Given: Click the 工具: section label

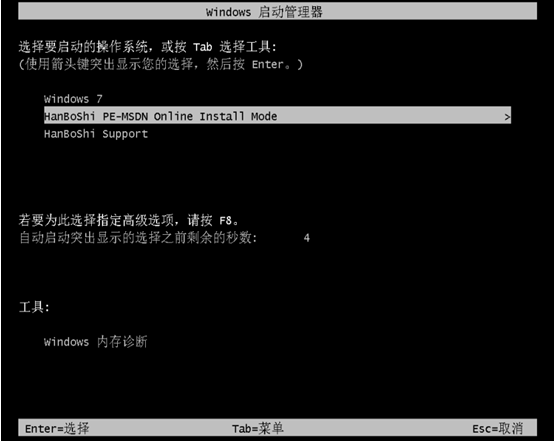Looking at the screenshot, I should tap(34, 307).
